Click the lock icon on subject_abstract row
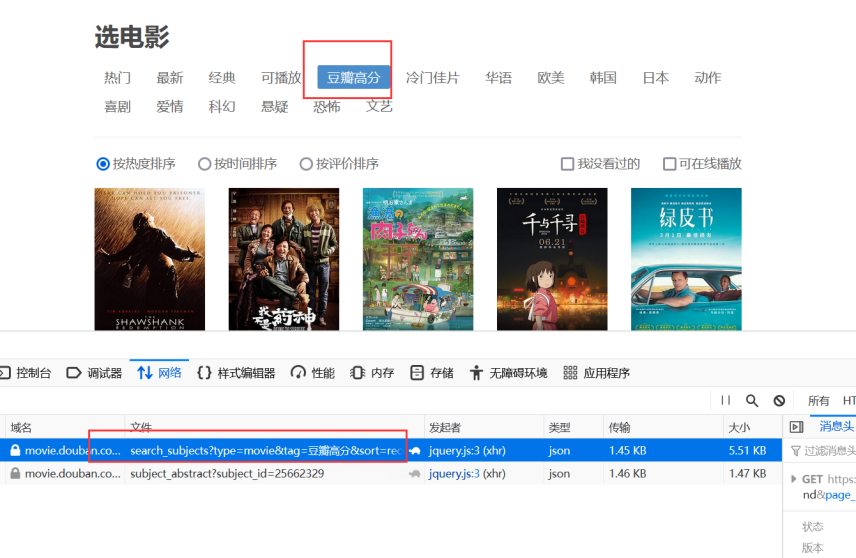The height and width of the screenshot is (558, 856). 15,473
